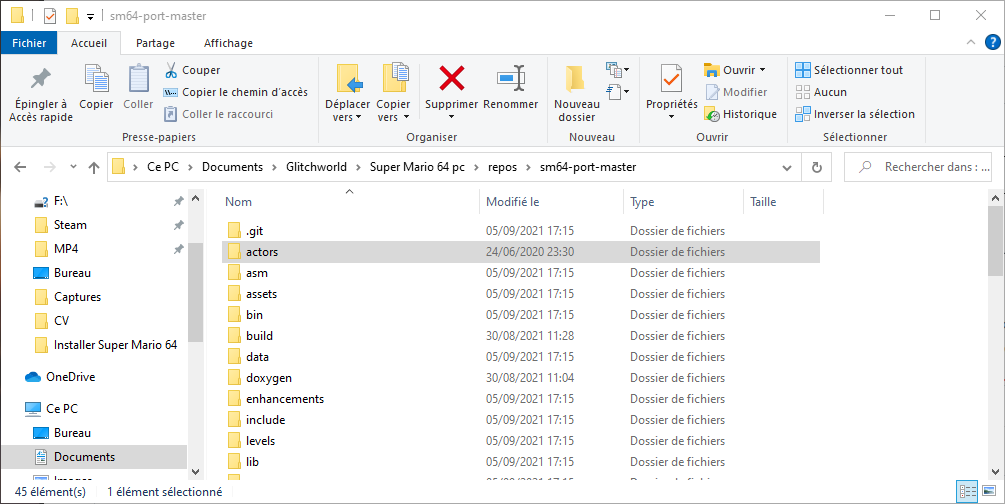The width and height of the screenshot is (1005, 504).
Task: Click the Renommer icon in ribbon
Action: click(x=510, y=78)
